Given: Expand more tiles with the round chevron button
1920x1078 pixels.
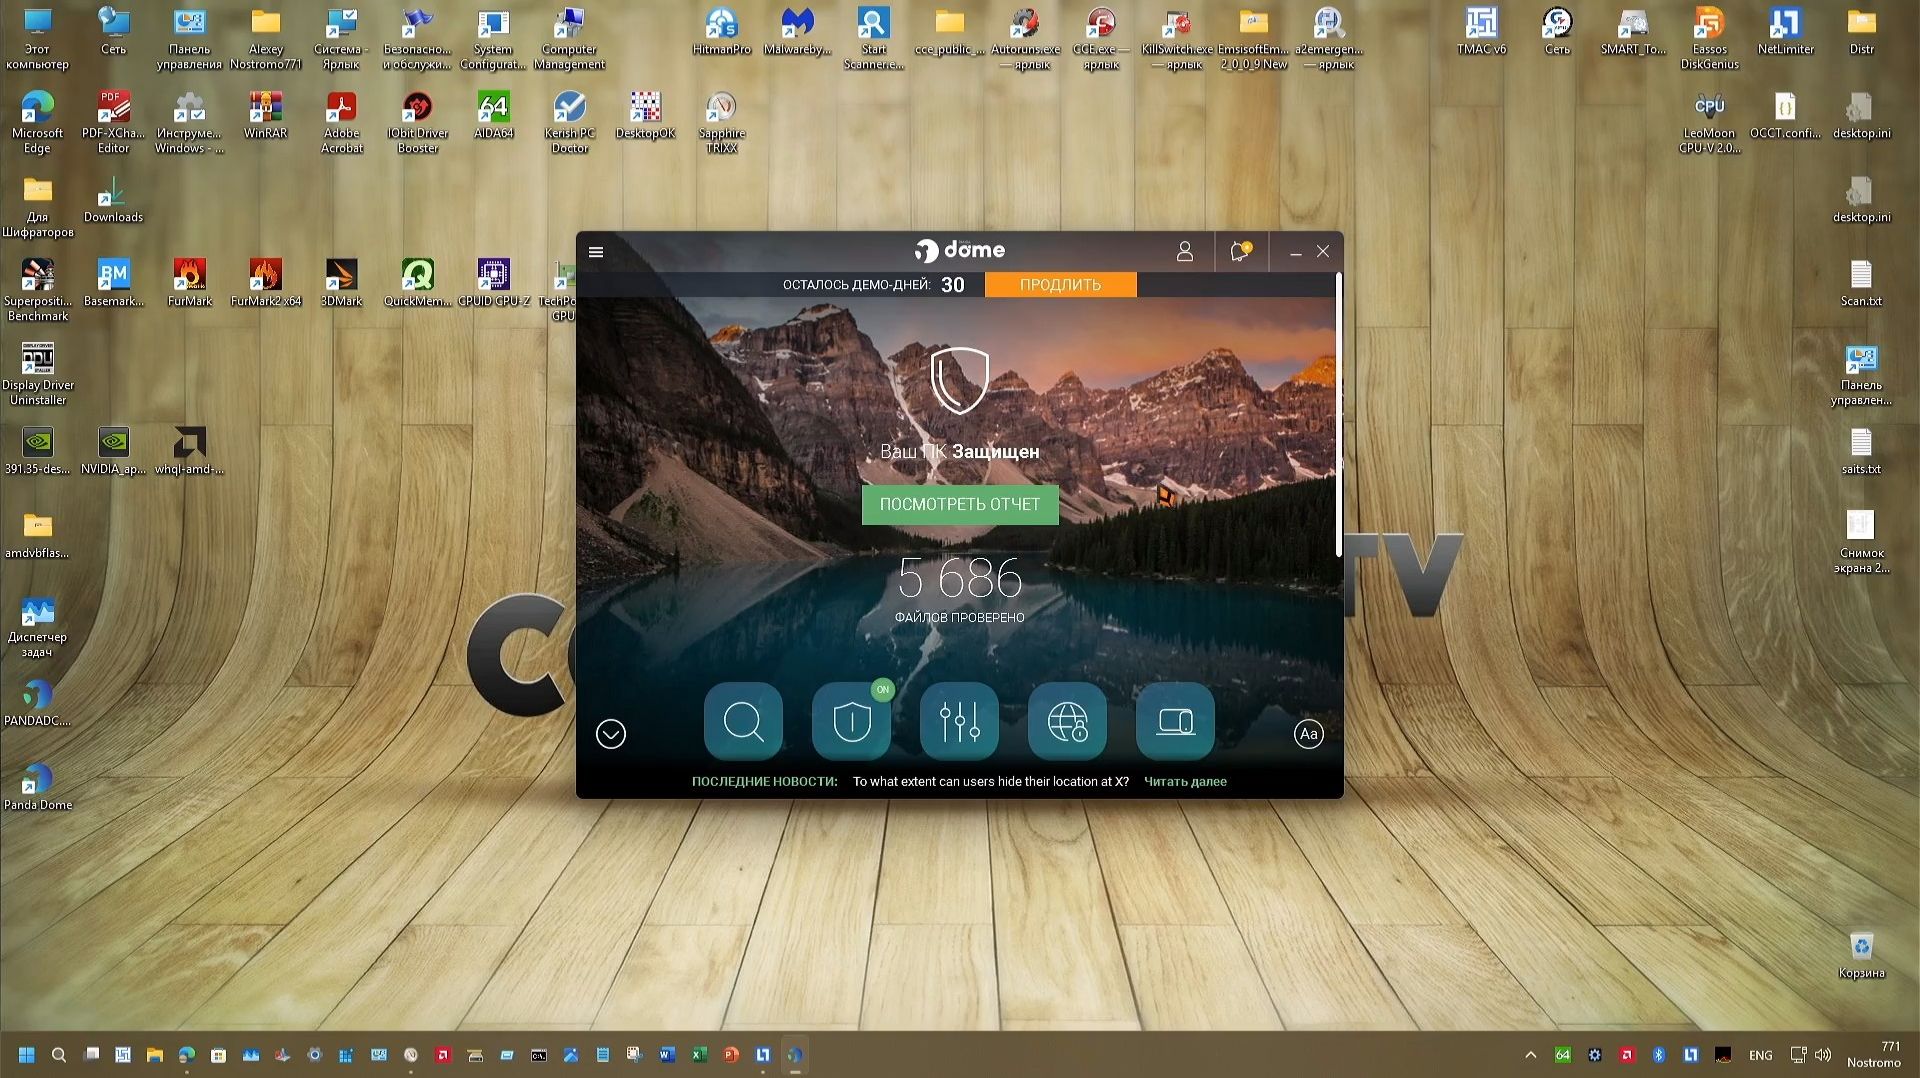Looking at the screenshot, I should pyautogui.click(x=611, y=734).
